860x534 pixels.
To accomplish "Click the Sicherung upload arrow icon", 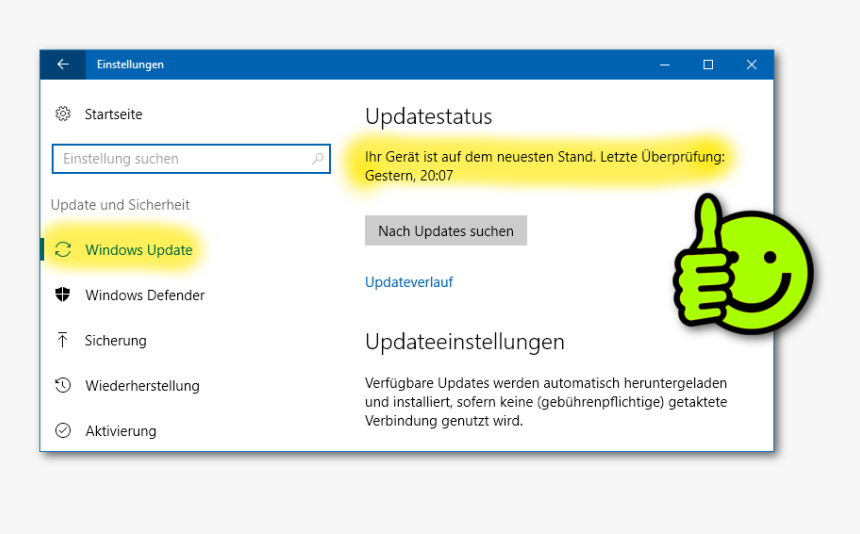I will coord(63,340).
